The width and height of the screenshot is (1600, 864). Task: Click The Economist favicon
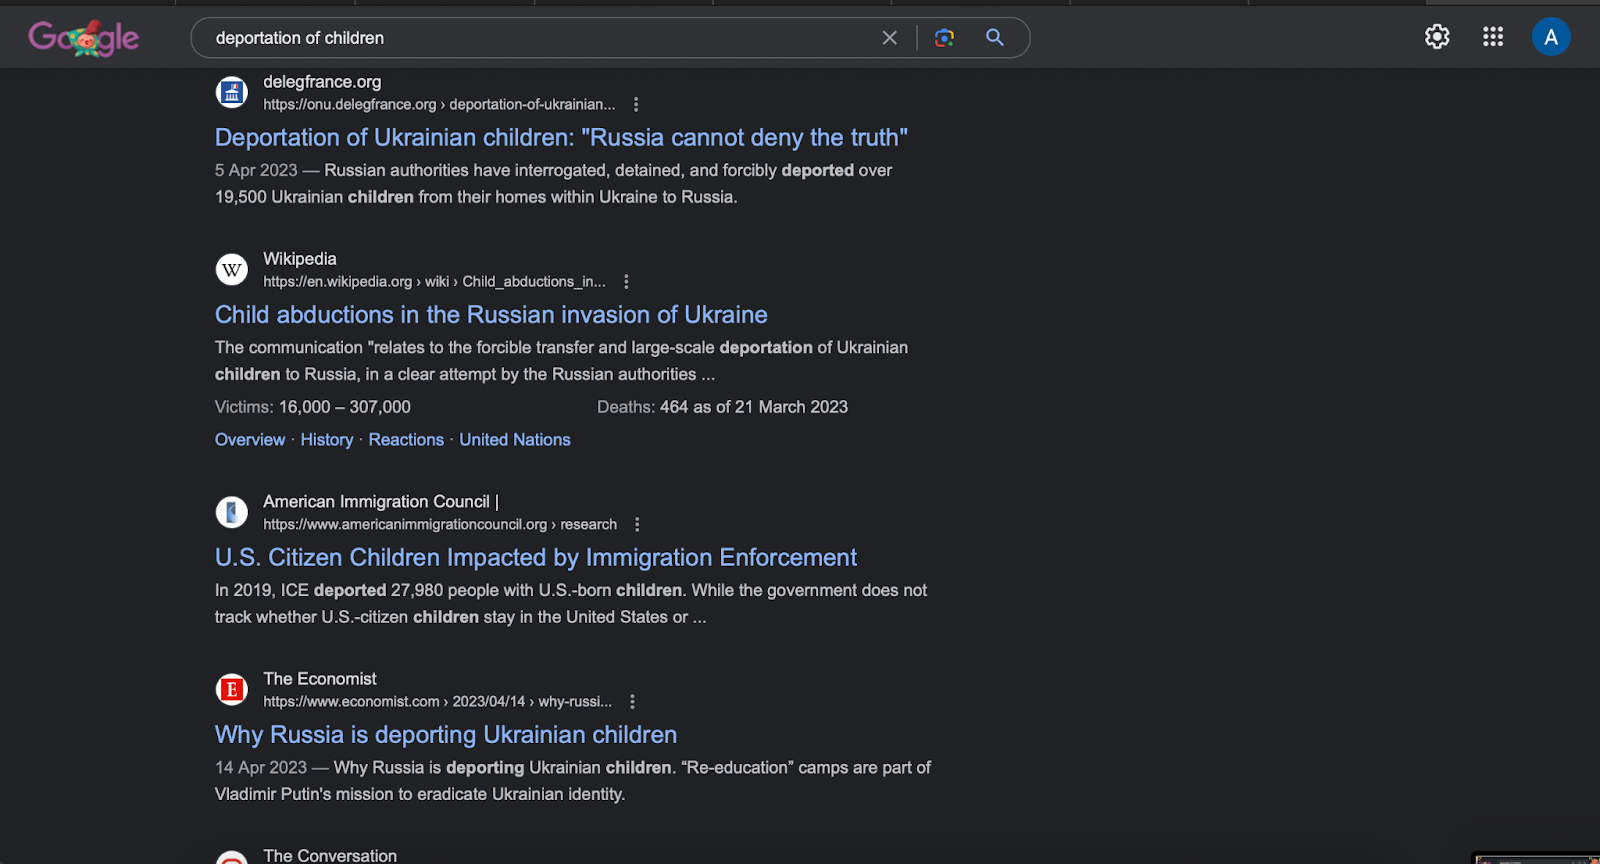pos(232,690)
